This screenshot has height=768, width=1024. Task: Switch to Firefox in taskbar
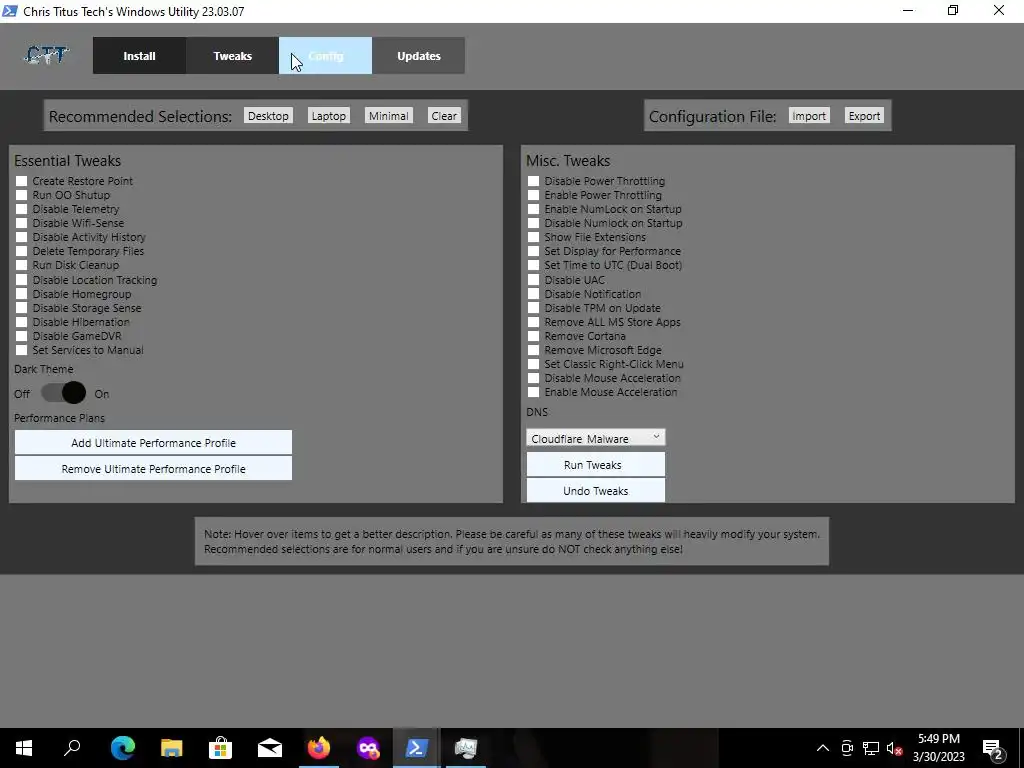(x=319, y=747)
